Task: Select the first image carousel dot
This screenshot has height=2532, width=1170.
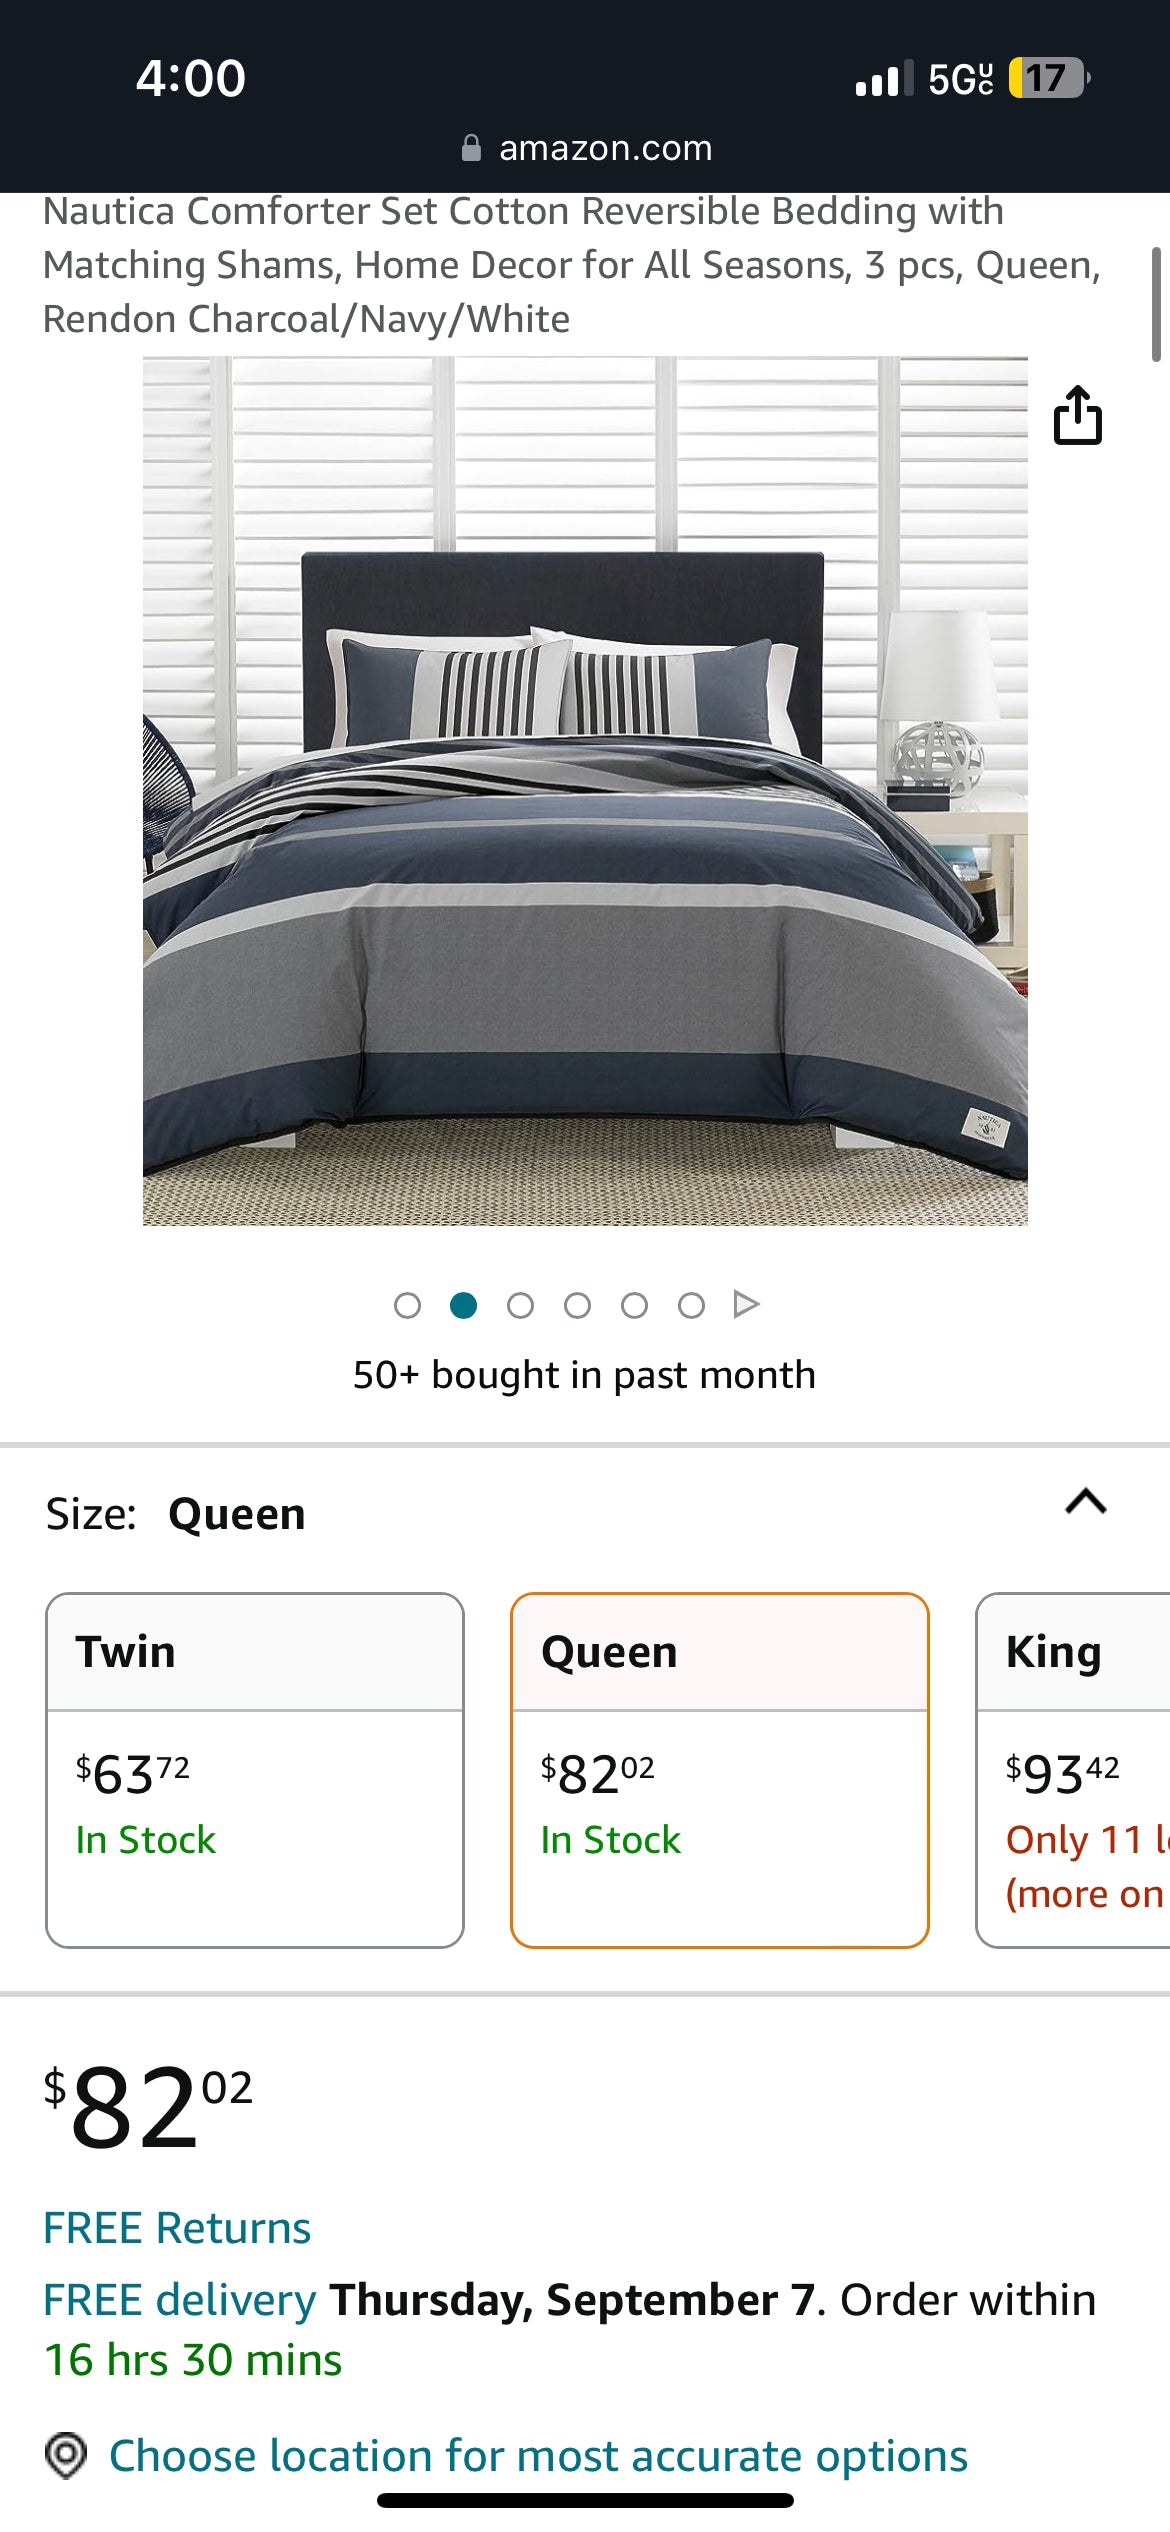Action: pyautogui.click(x=407, y=1305)
